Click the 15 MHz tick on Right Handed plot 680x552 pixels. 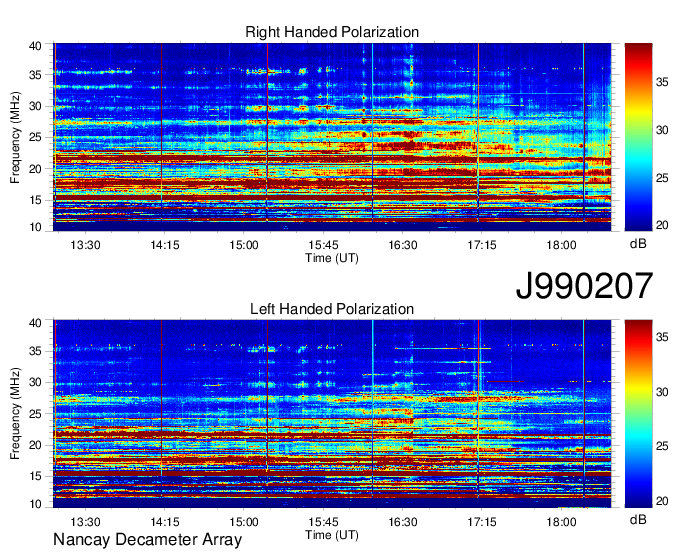(35, 200)
